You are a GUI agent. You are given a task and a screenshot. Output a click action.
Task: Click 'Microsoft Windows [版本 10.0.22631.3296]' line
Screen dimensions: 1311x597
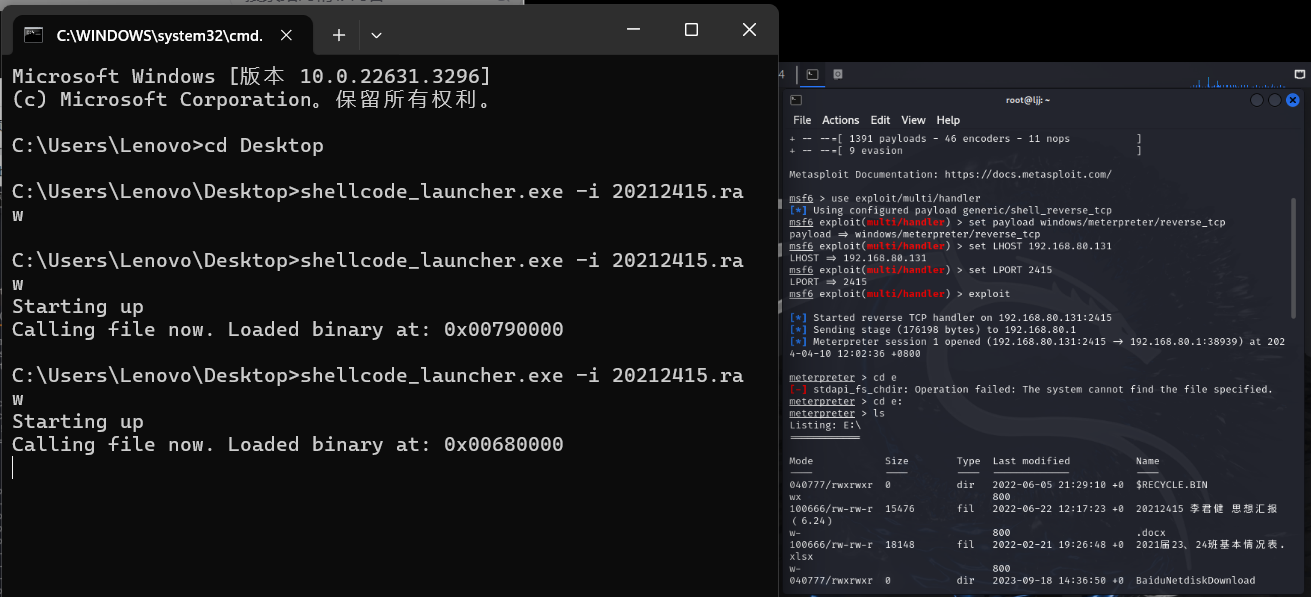tap(251, 76)
